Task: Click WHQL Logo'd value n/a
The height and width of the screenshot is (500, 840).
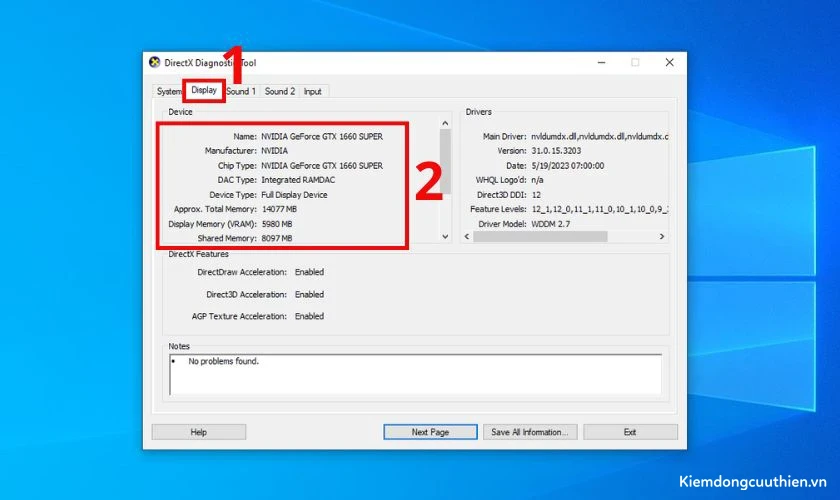Action: (x=537, y=180)
